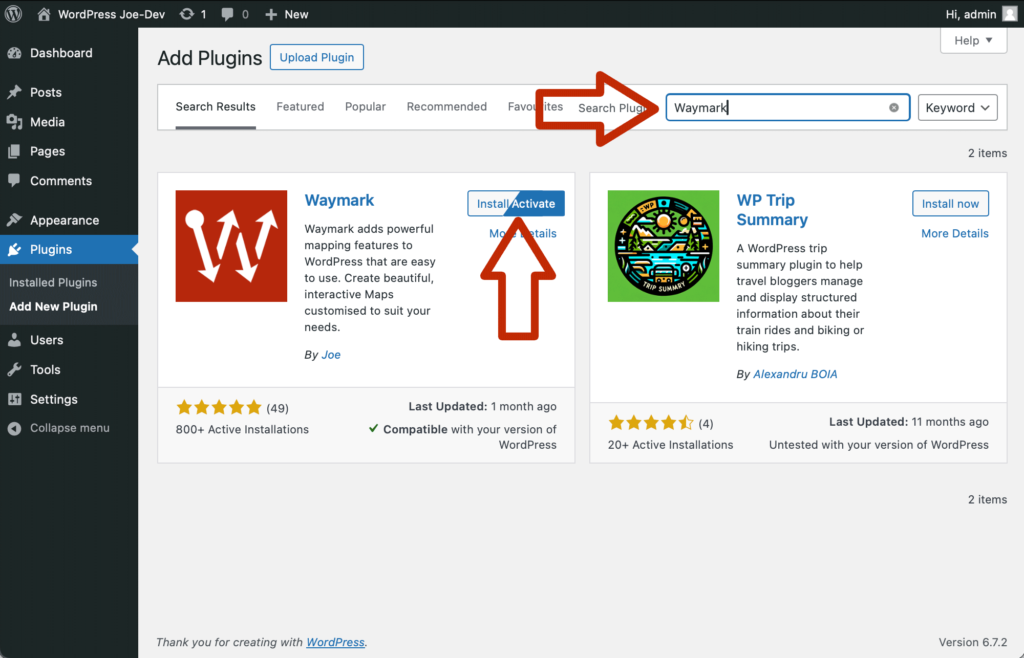This screenshot has width=1024, height=658.
Task: Open the Dashboard sidebar item
Action: click(60, 53)
